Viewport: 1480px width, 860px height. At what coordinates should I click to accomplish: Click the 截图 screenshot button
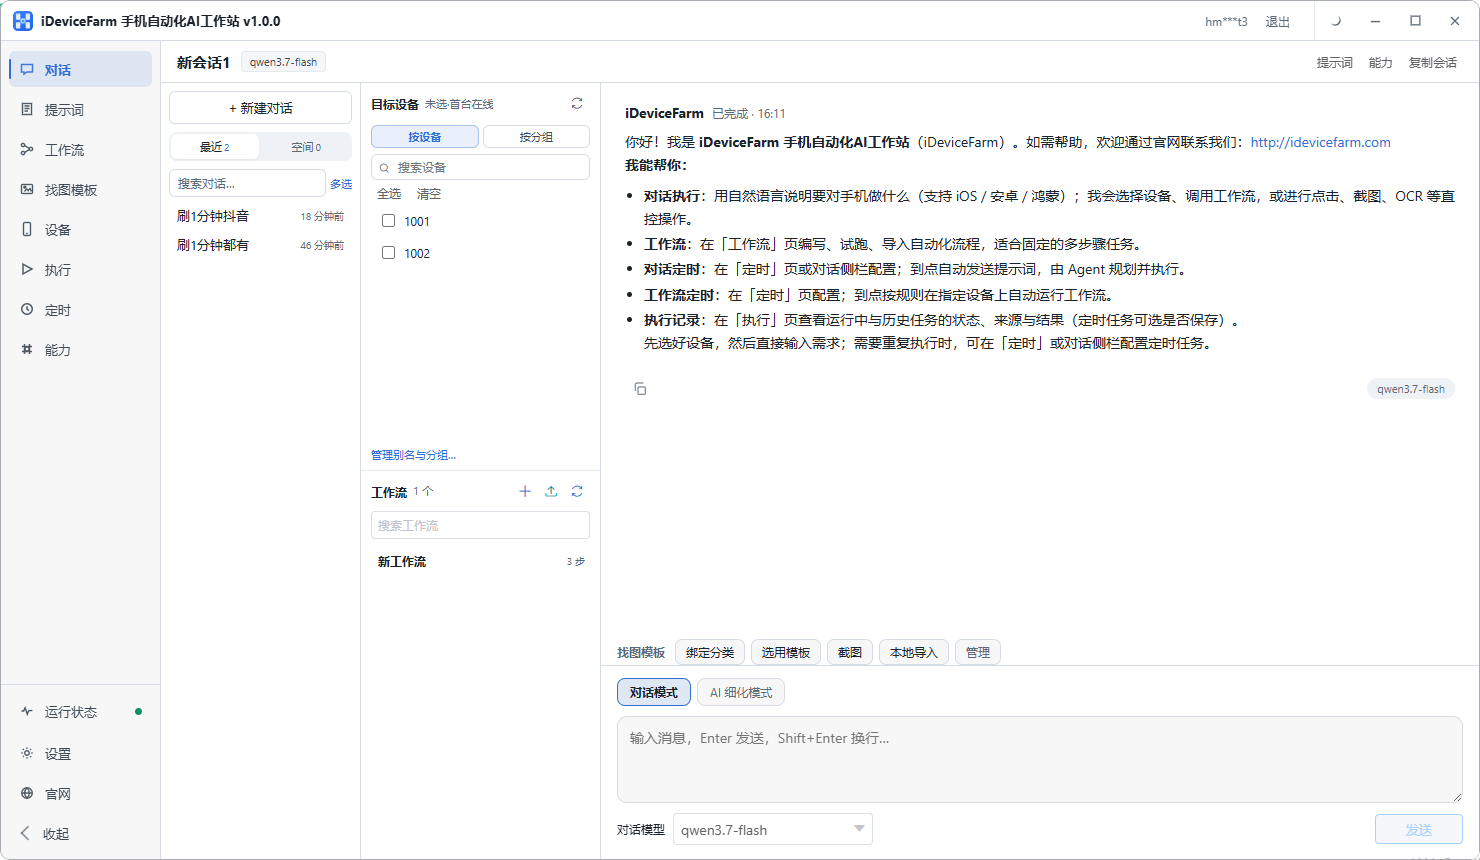click(x=850, y=652)
